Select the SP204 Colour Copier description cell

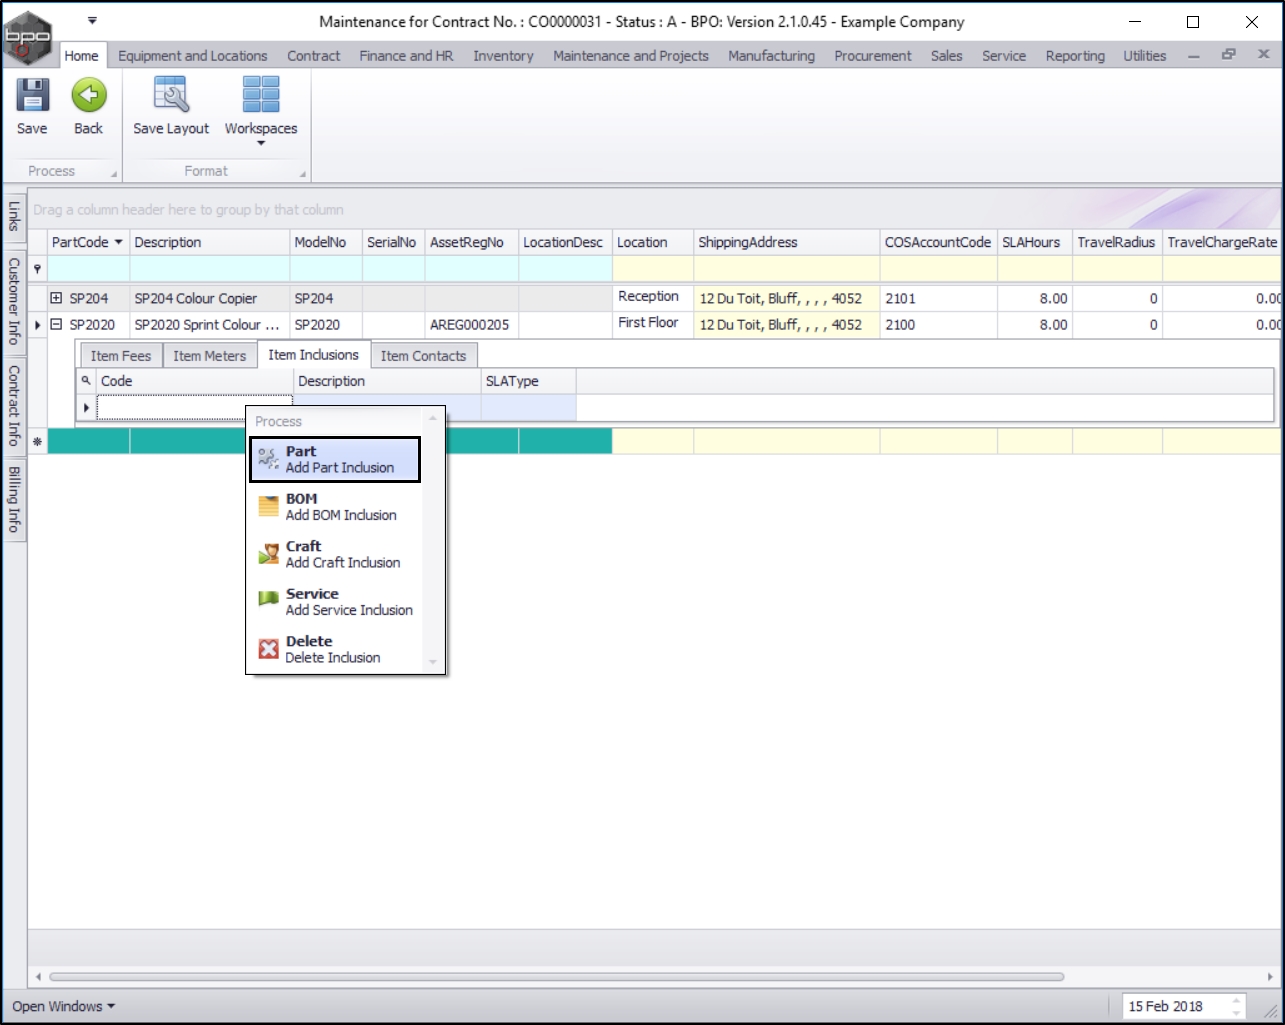[210, 298]
